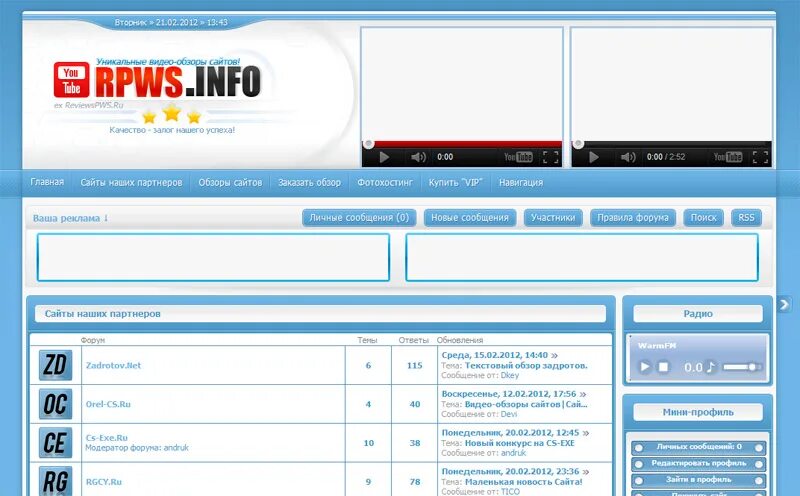The height and width of the screenshot is (496, 800).
Task: Open the Фотохостинг menu item
Action: tap(385, 183)
